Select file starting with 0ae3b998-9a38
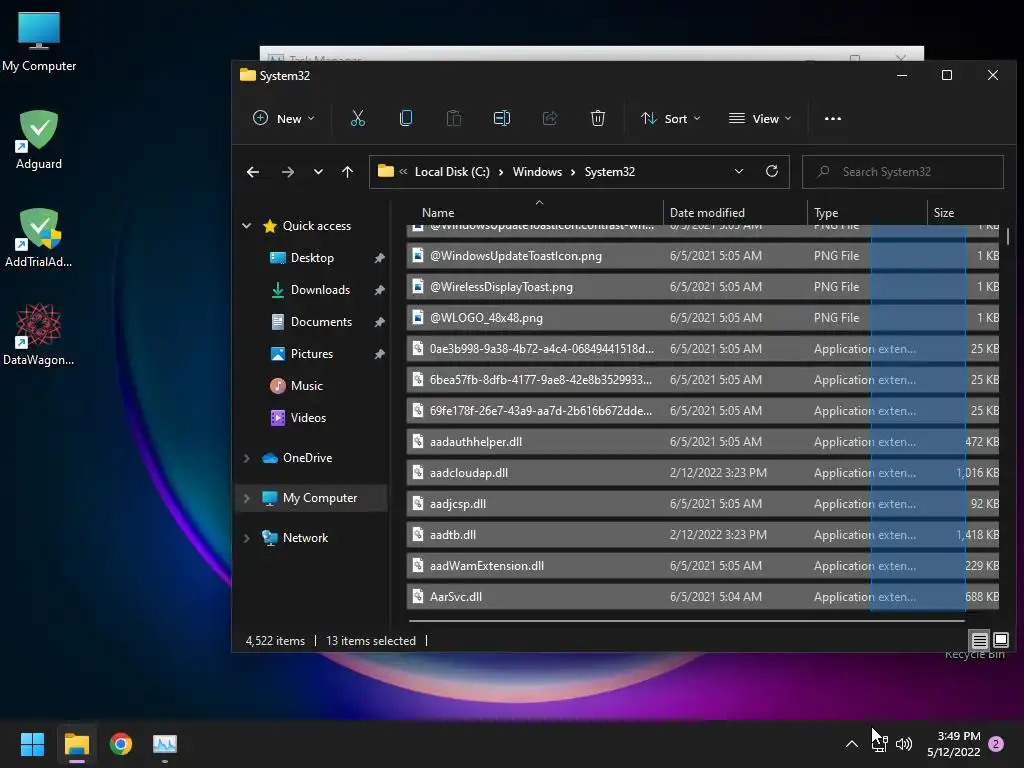Viewport: 1024px width, 768px height. click(702, 349)
